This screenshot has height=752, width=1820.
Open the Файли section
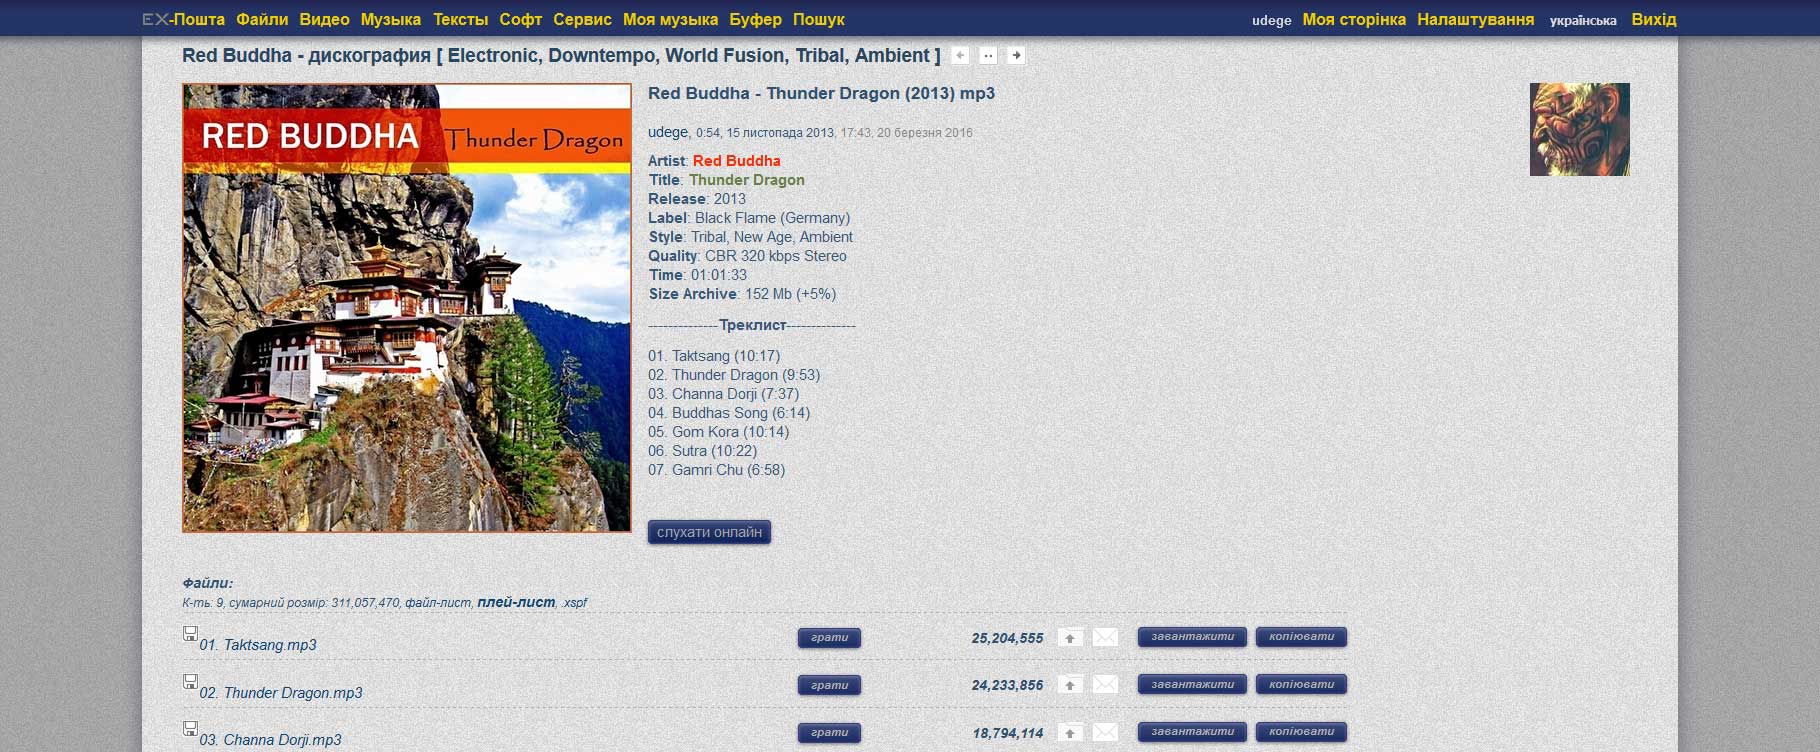[x=262, y=19]
